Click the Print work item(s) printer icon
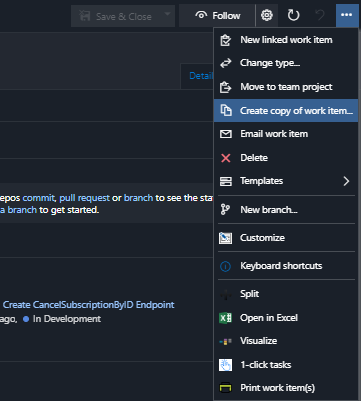Viewport: 361px width, 401px height. (225, 388)
